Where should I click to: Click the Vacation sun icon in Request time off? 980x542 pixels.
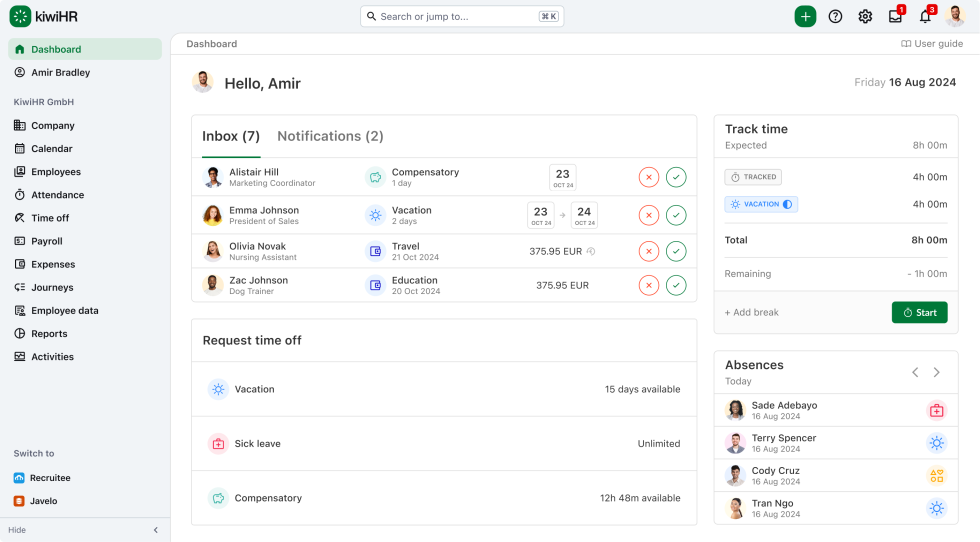218,389
